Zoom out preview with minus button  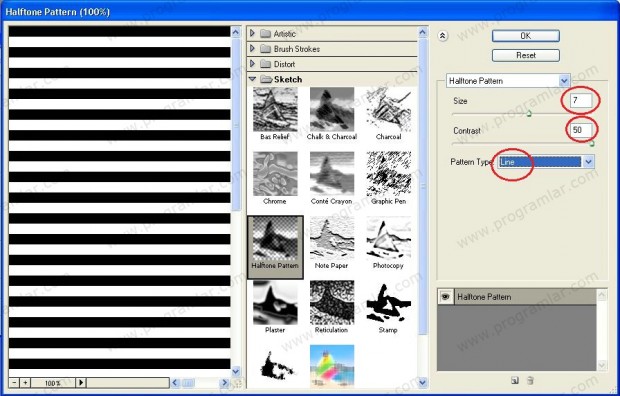click(x=15, y=383)
